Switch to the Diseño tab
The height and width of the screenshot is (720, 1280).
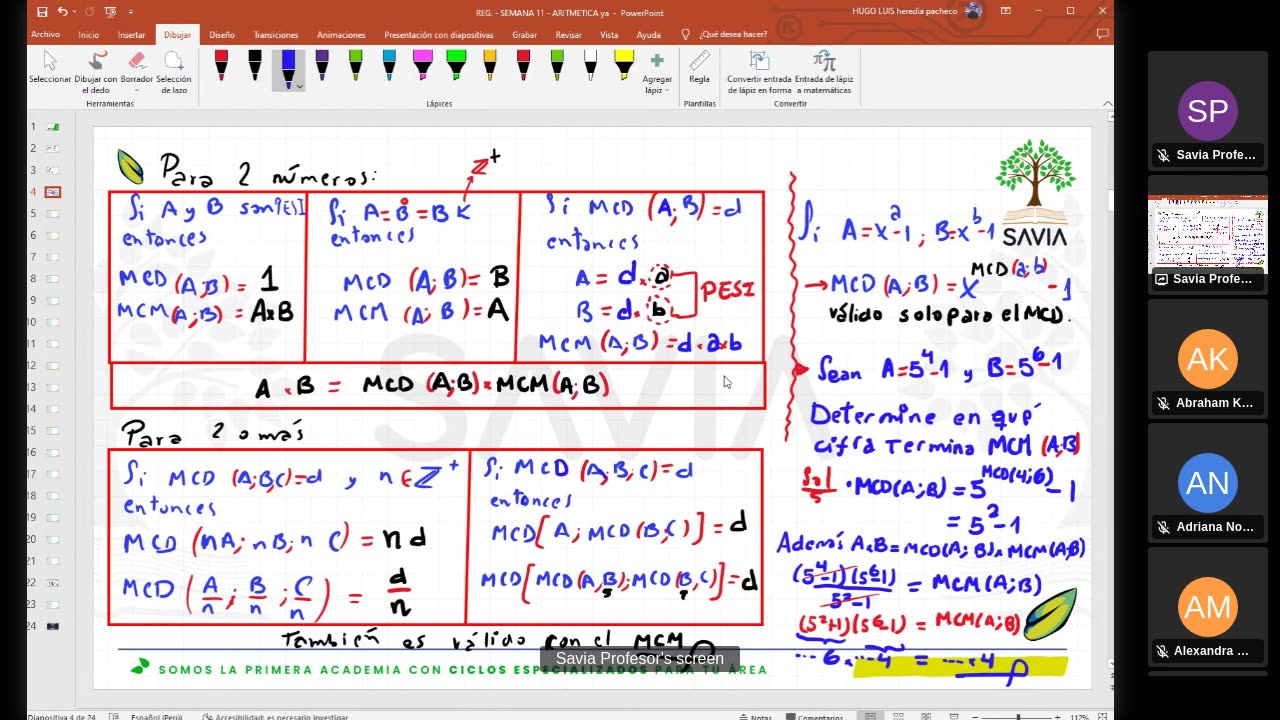pos(222,34)
